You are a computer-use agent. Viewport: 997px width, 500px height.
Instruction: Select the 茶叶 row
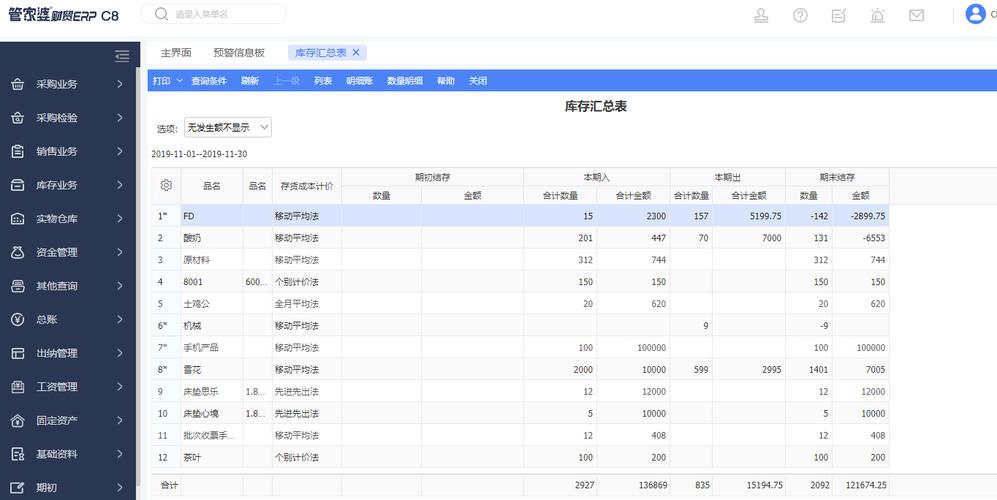coord(520,457)
